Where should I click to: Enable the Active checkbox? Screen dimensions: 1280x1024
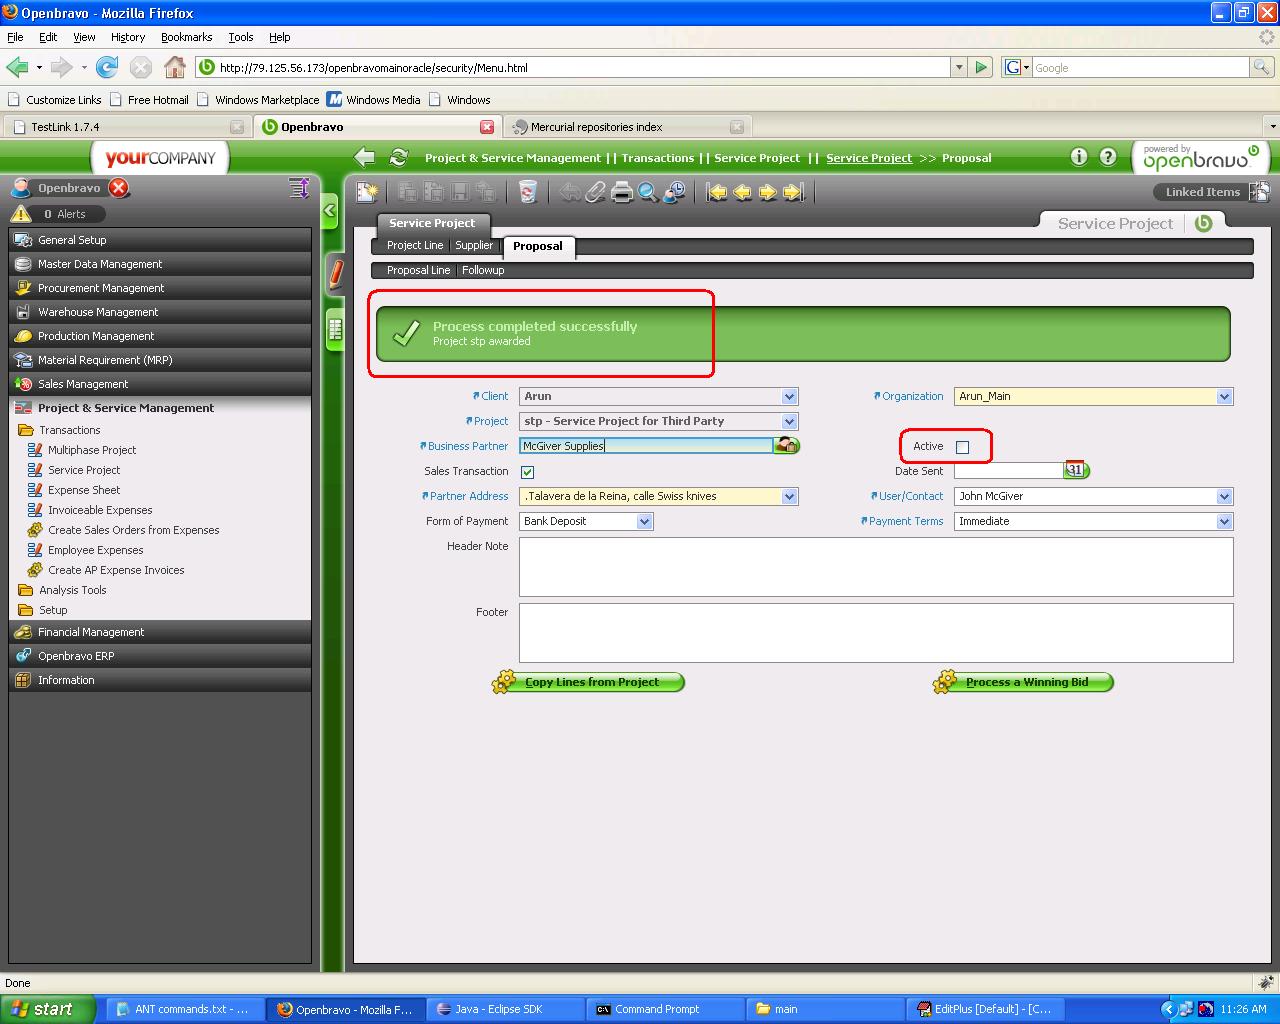pos(963,447)
